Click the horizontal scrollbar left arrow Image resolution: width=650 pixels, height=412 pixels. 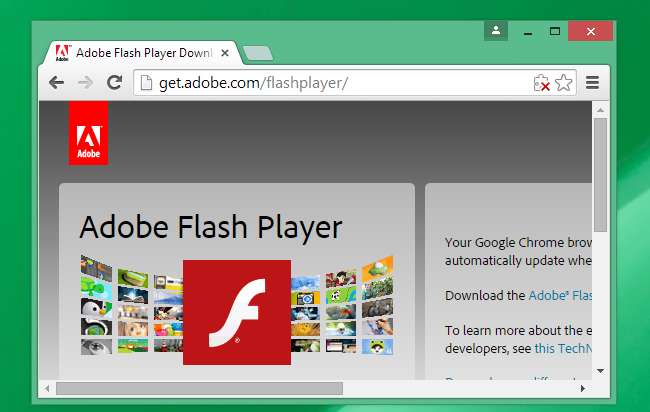[47, 388]
